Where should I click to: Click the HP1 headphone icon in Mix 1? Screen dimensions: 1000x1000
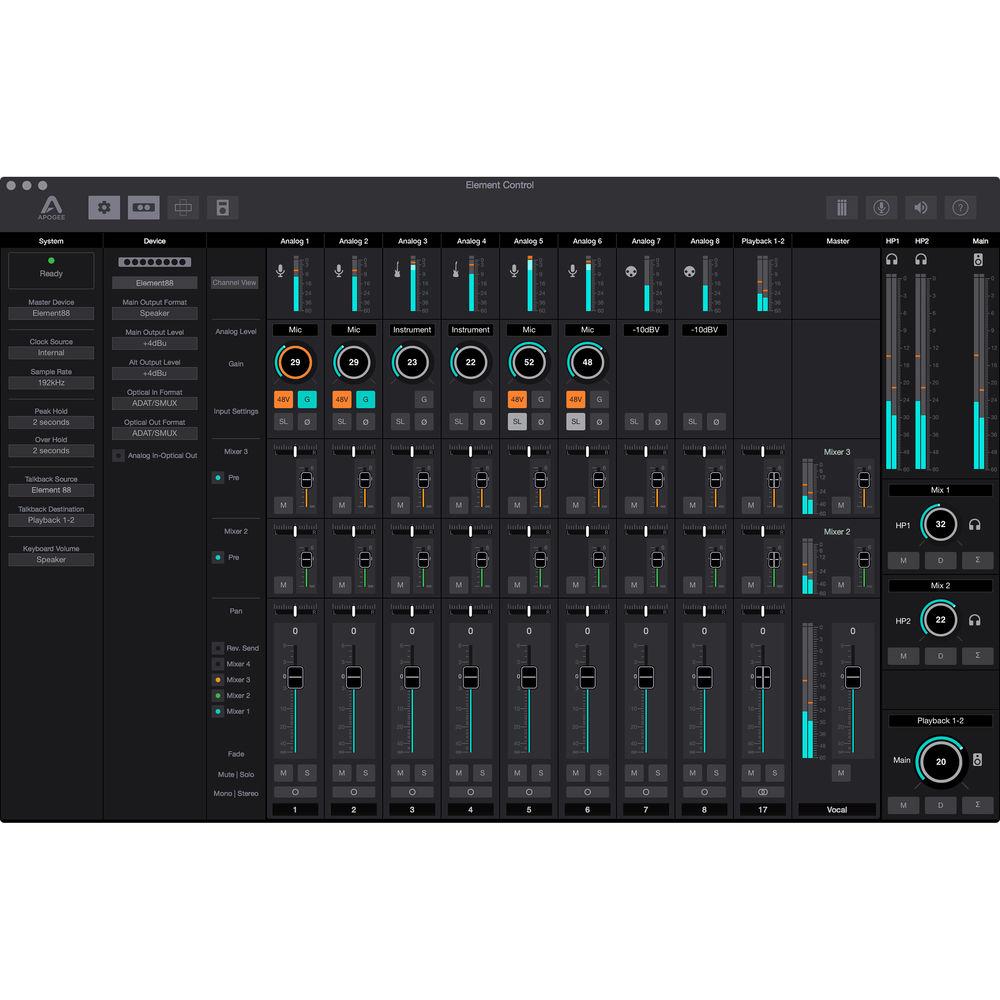coord(975,524)
